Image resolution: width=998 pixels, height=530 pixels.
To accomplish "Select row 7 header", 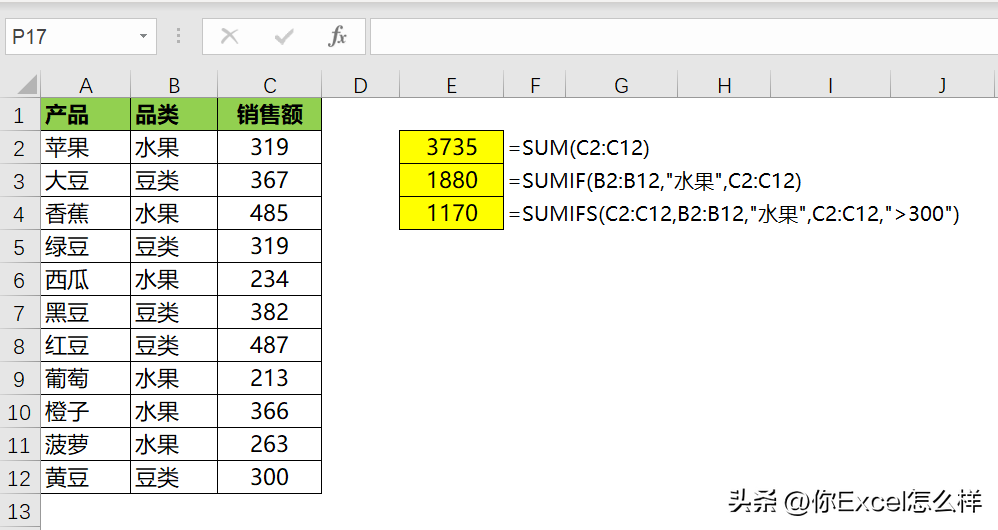I will pyautogui.click(x=18, y=312).
